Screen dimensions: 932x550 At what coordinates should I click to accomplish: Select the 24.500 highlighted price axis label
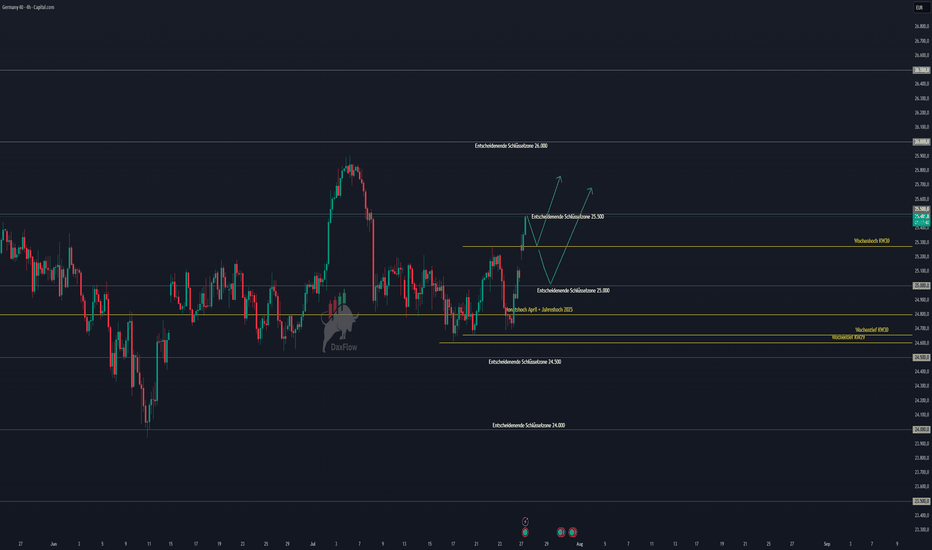tap(921, 357)
